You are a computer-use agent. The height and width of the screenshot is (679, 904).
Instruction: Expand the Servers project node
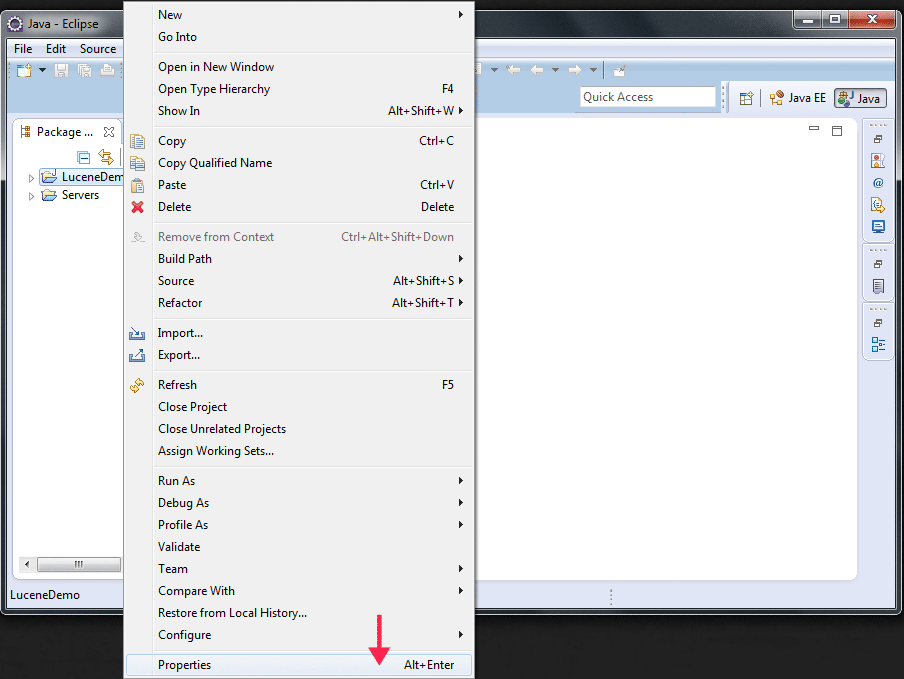[x=31, y=196]
